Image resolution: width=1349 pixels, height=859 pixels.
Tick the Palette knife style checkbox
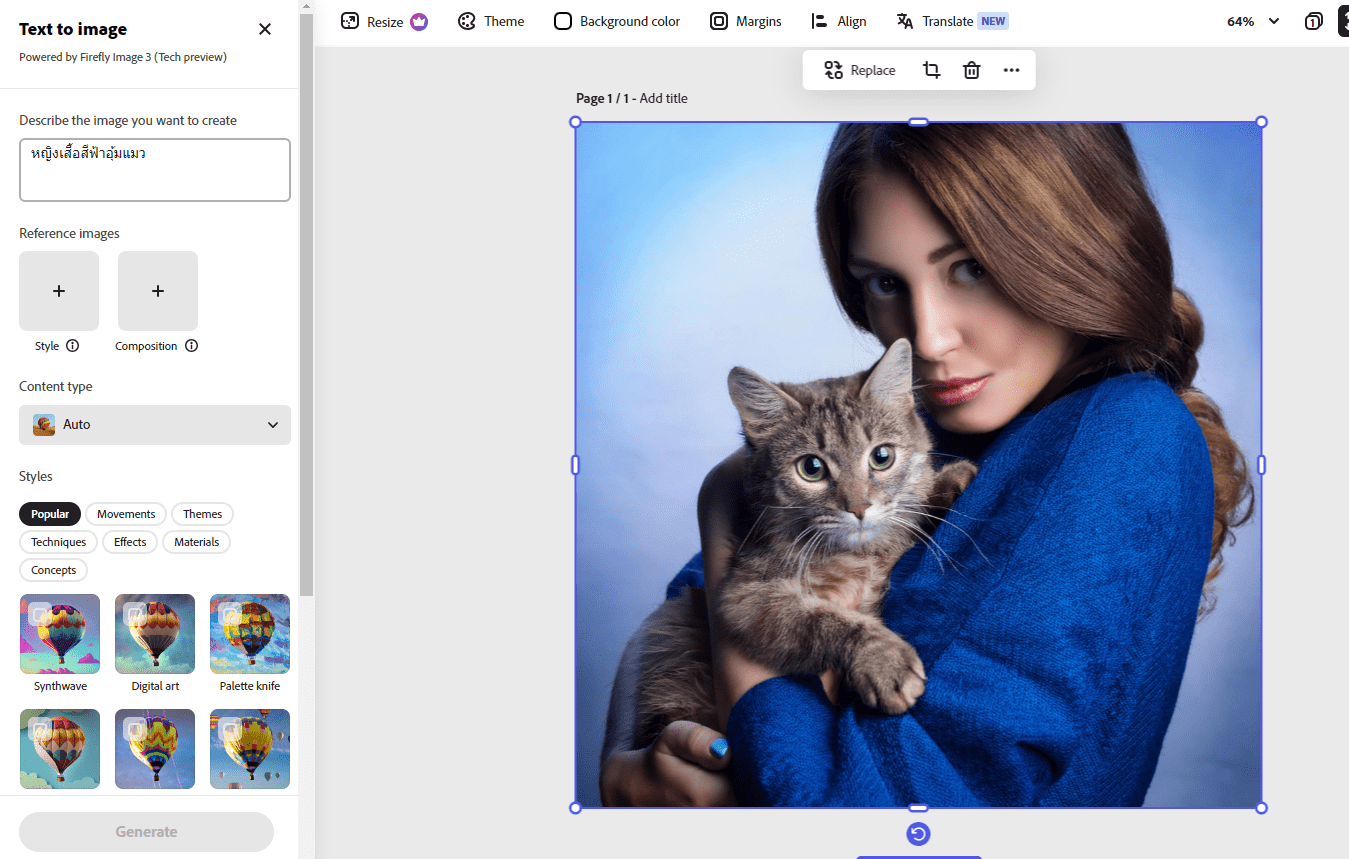230,614
